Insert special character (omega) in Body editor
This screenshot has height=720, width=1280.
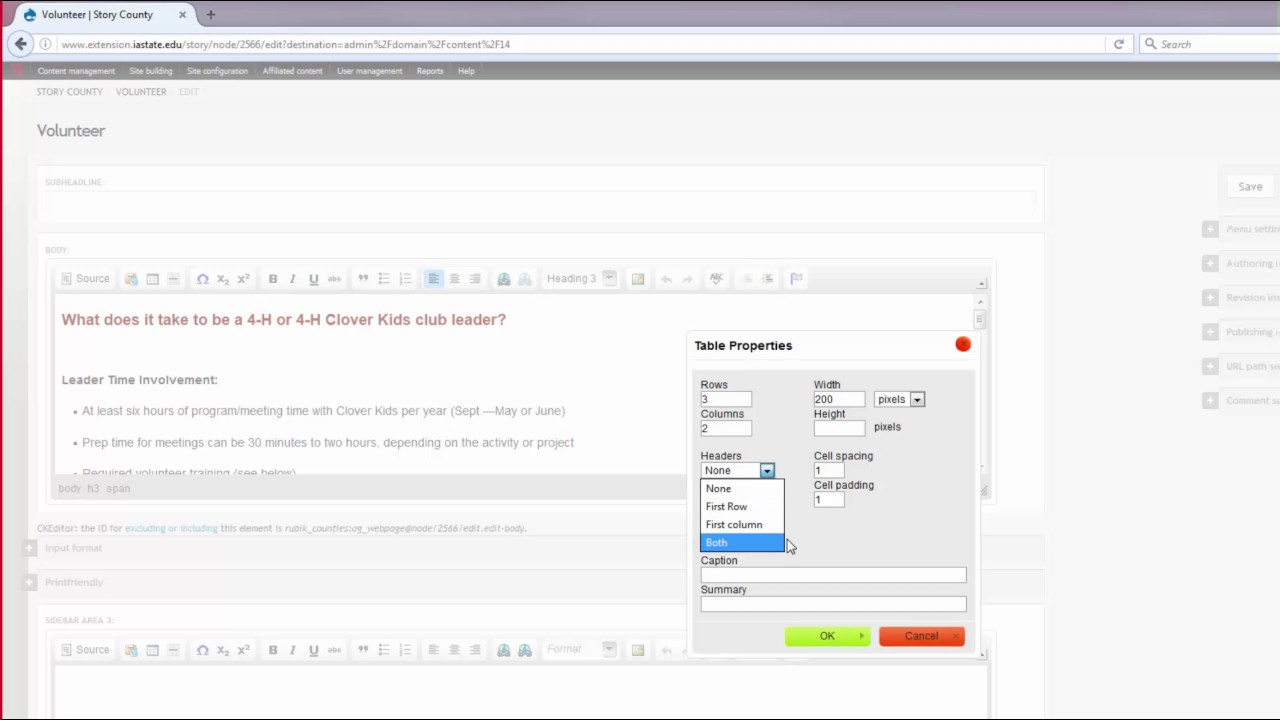tap(202, 279)
